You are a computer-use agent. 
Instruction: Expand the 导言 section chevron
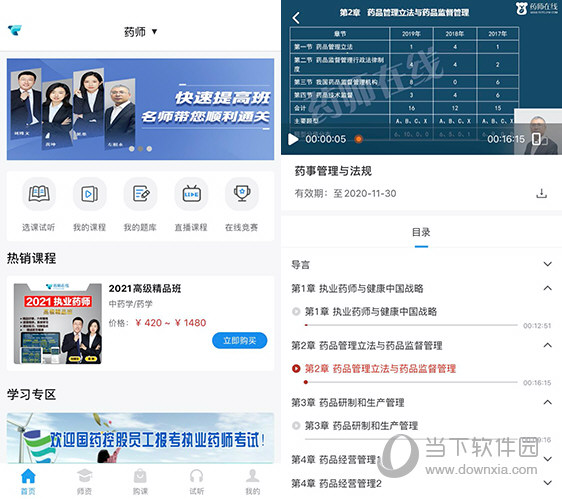click(x=547, y=264)
